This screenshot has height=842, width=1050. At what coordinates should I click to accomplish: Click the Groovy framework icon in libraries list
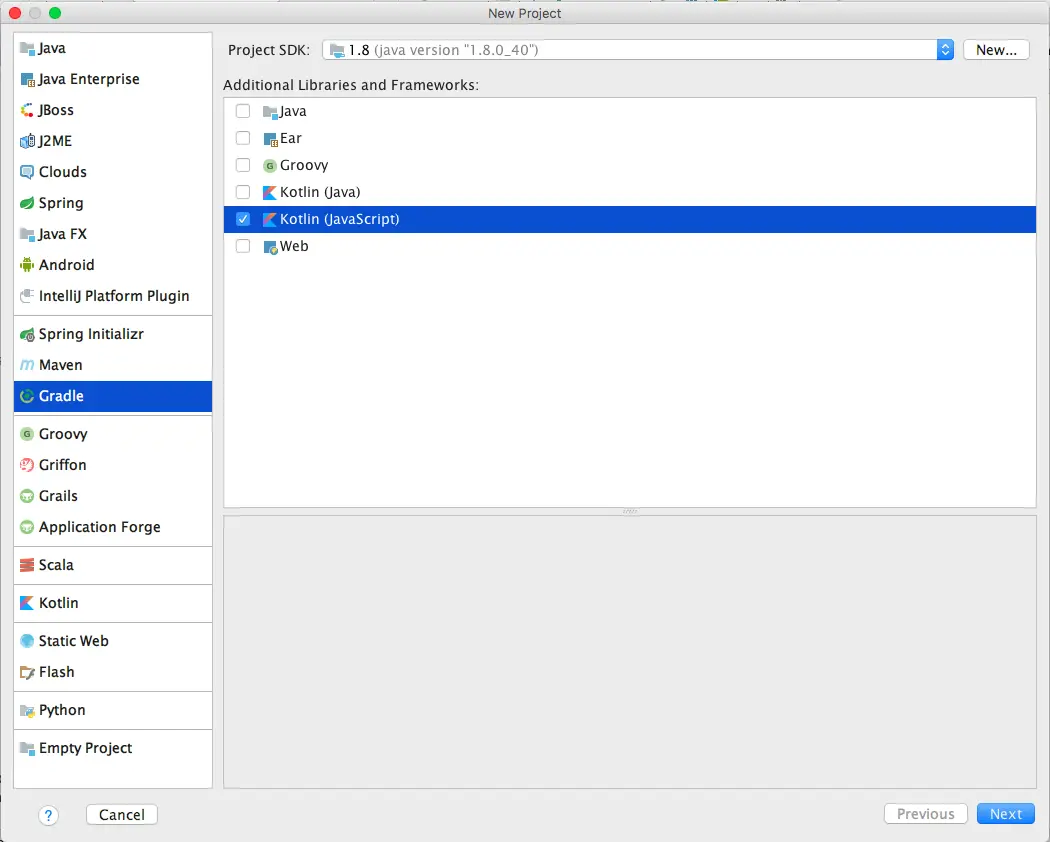[x=270, y=165]
